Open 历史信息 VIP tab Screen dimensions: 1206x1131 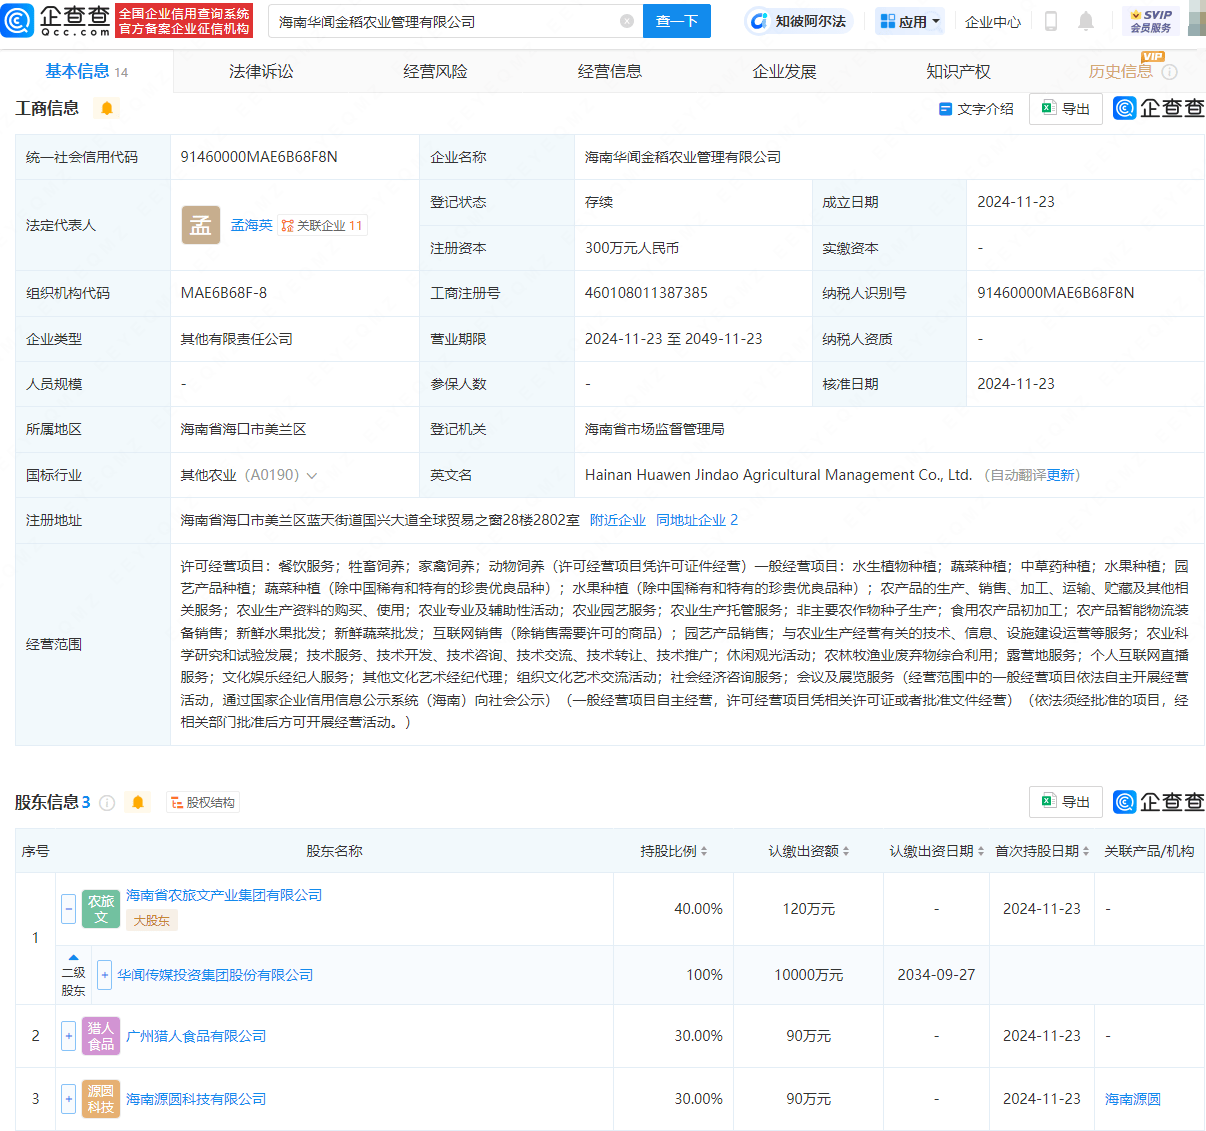[1120, 72]
